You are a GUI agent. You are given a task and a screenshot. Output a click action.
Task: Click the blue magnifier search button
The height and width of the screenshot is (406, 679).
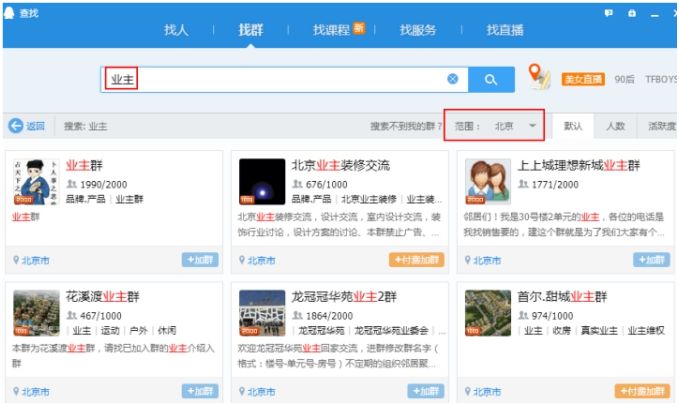(491, 80)
